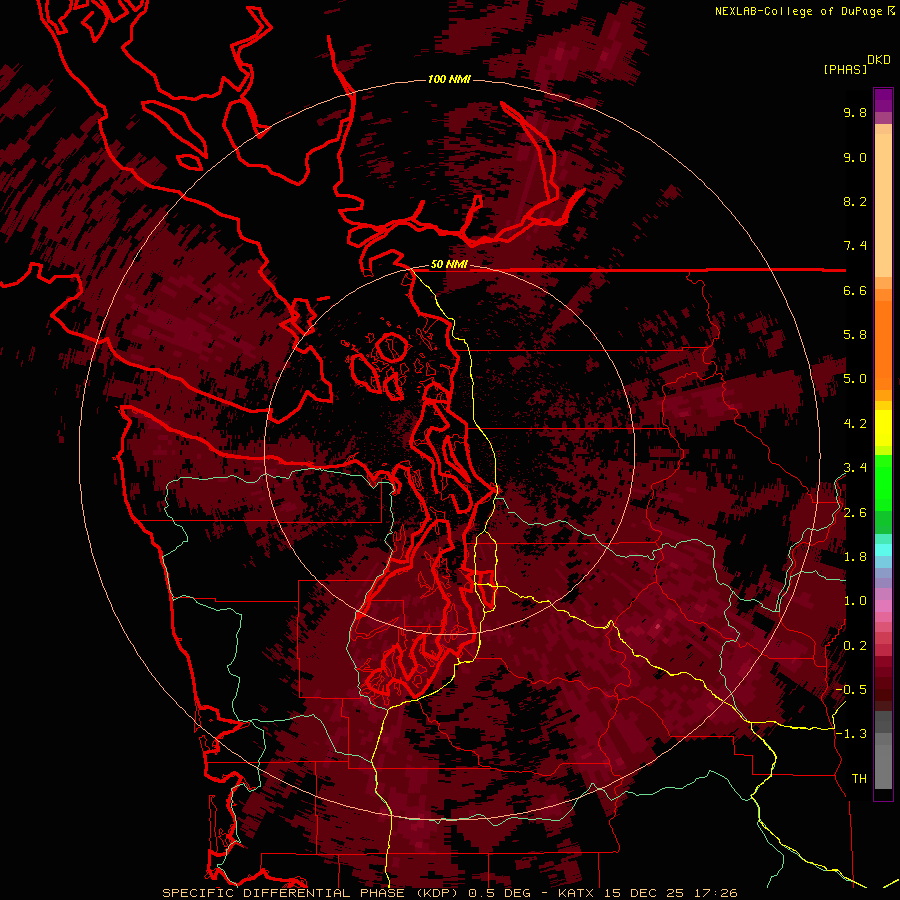
Task: Click the 6.6 value on color scale
Action: tap(855, 290)
